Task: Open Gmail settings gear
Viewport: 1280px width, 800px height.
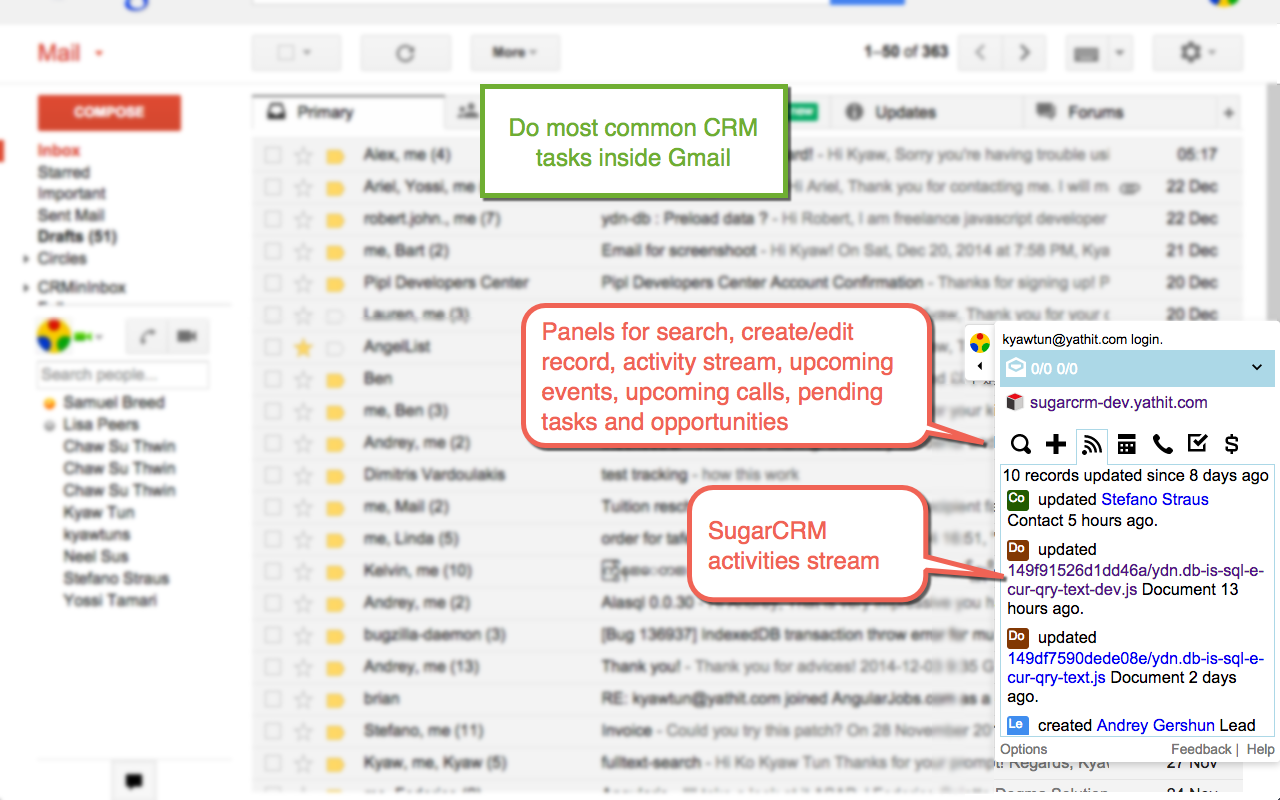Action: pyautogui.click(x=1198, y=53)
